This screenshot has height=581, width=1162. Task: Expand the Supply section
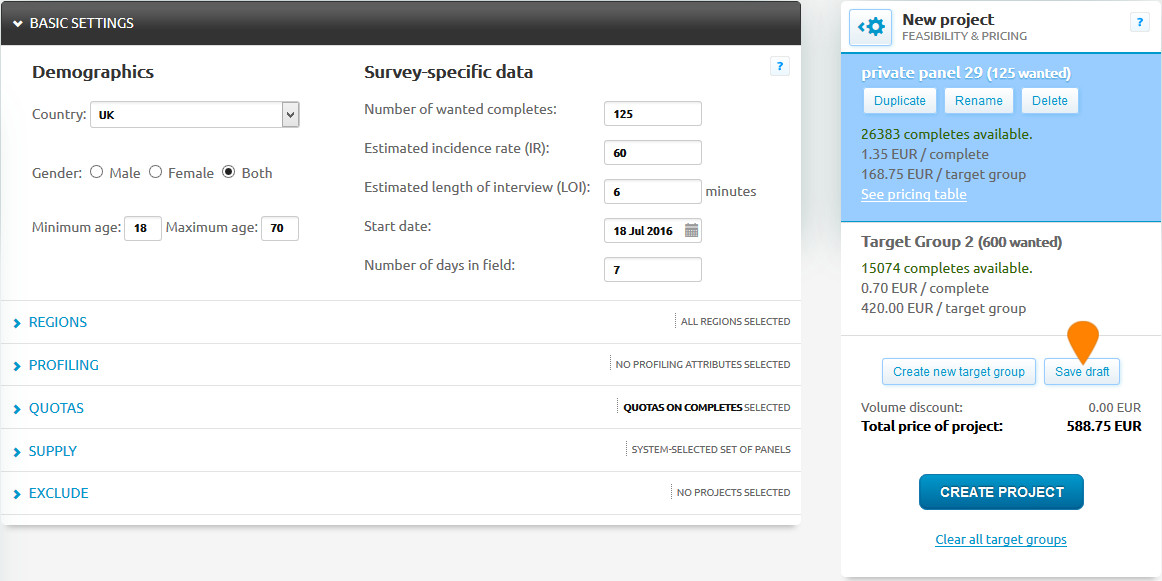tap(52, 451)
